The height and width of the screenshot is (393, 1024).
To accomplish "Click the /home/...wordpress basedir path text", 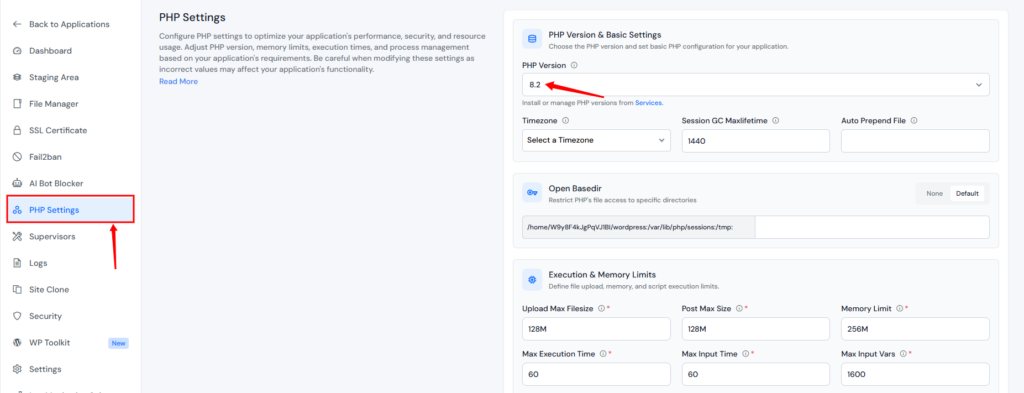I will [x=630, y=227].
